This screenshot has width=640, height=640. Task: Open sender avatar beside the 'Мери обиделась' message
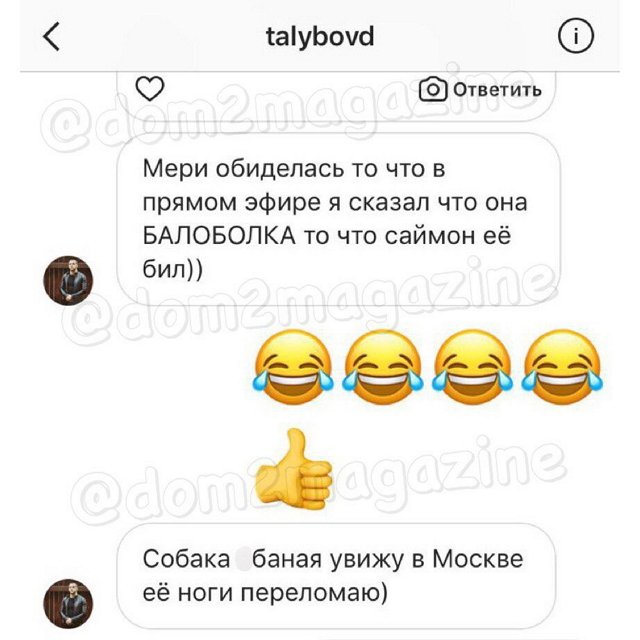(68, 280)
